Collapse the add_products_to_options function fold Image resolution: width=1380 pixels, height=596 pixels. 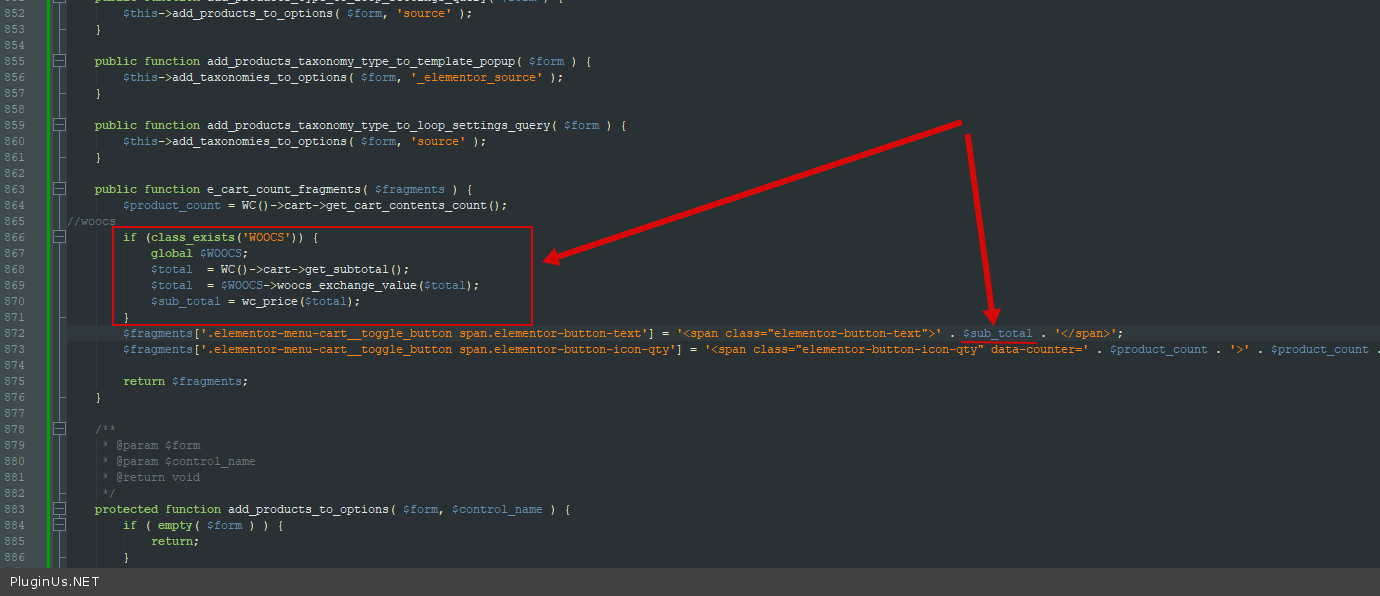point(59,509)
